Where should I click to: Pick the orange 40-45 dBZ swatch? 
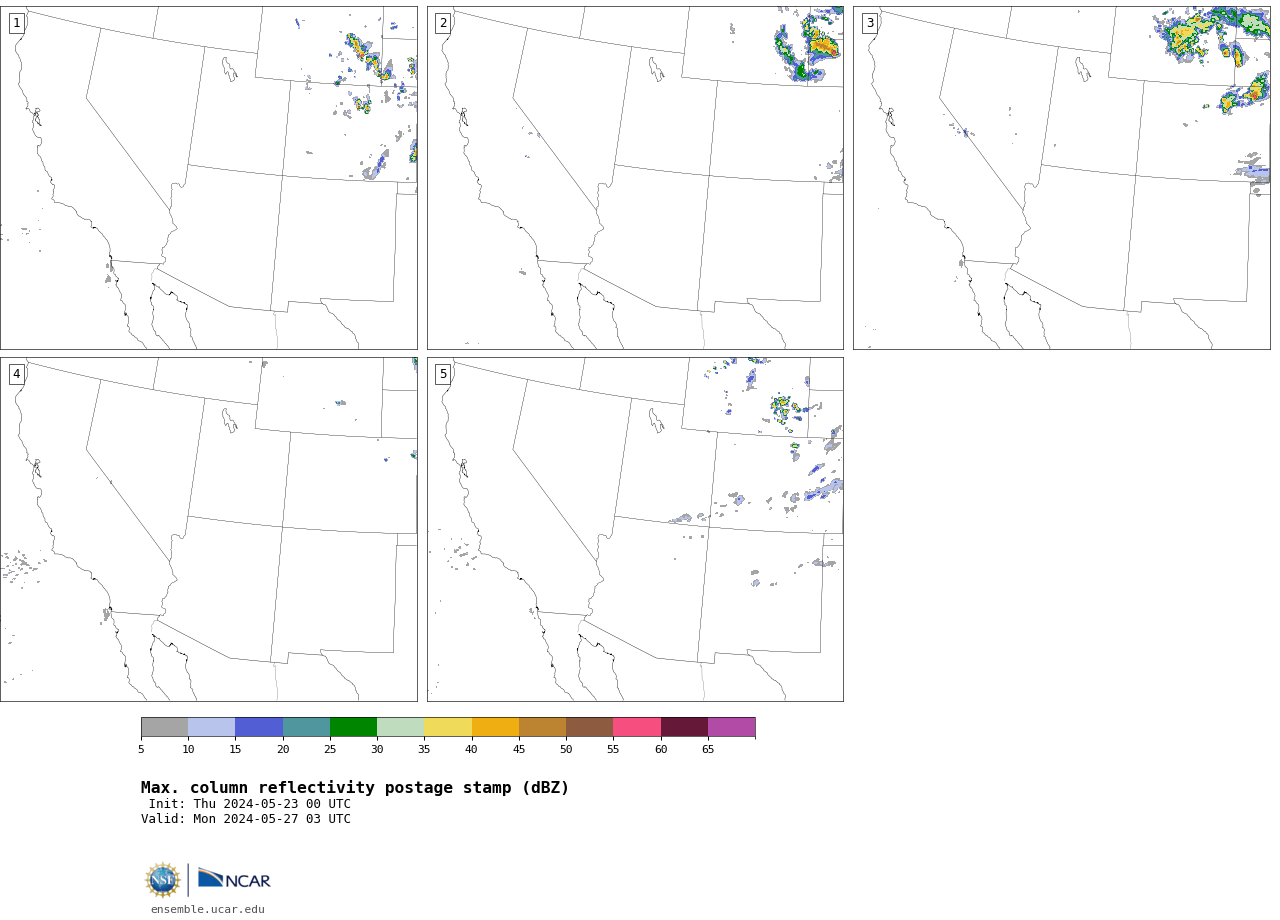(x=495, y=727)
